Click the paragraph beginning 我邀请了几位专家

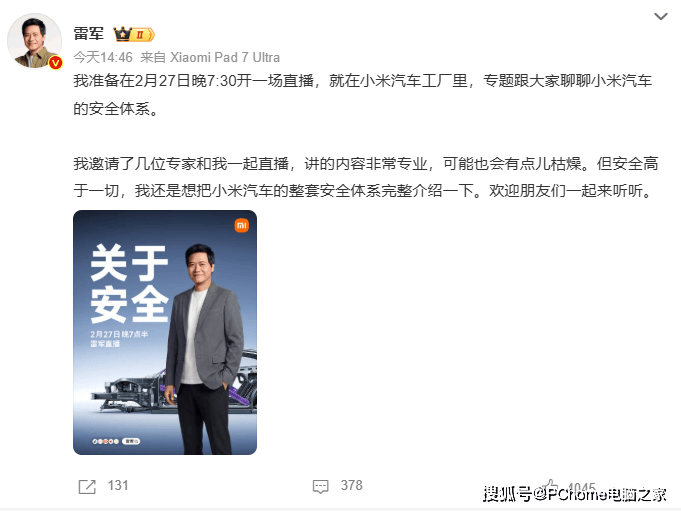(366, 177)
